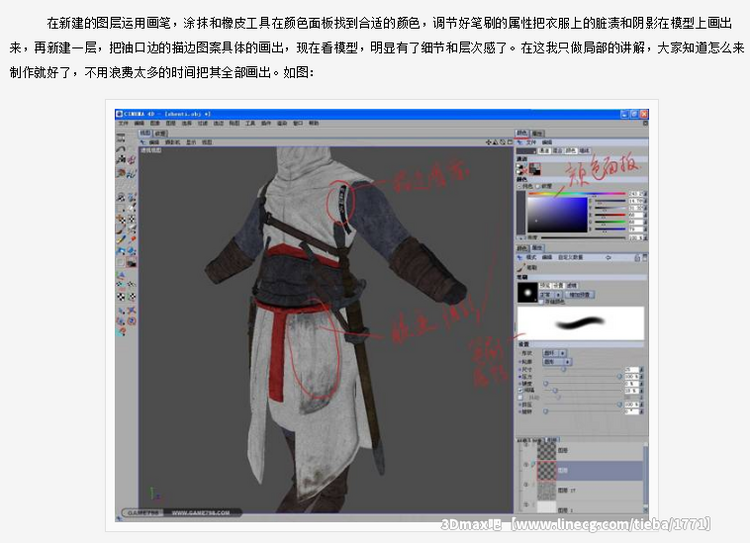Click the 通道 channel button in color panel
The image size is (750, 543).
[544, 151]
